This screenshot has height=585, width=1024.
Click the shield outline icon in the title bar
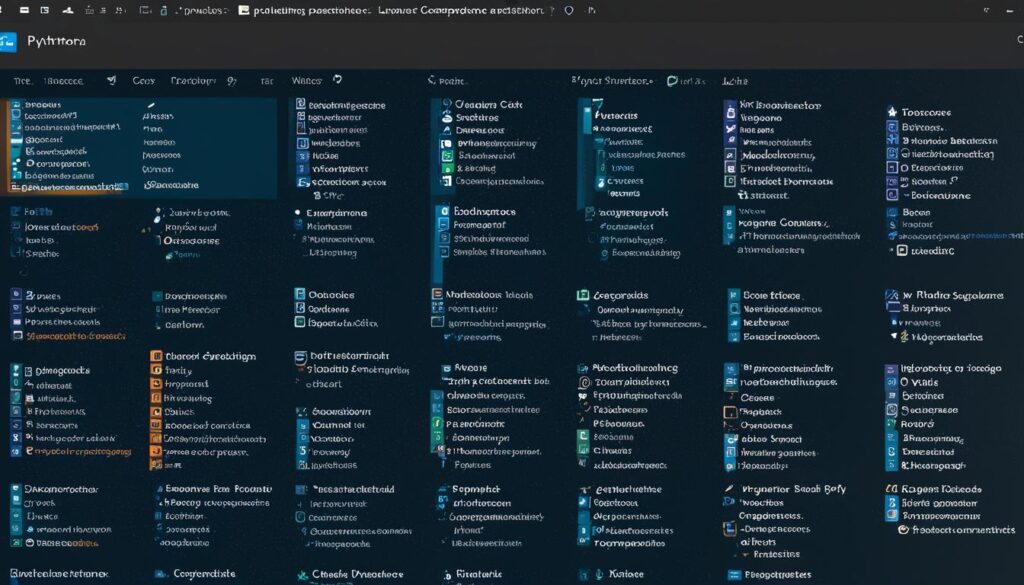coord(569,10)
